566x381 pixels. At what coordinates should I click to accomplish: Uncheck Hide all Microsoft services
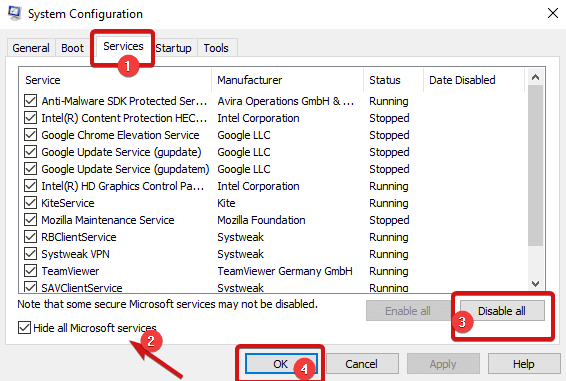pyautogui.click(x=24, y=328)
